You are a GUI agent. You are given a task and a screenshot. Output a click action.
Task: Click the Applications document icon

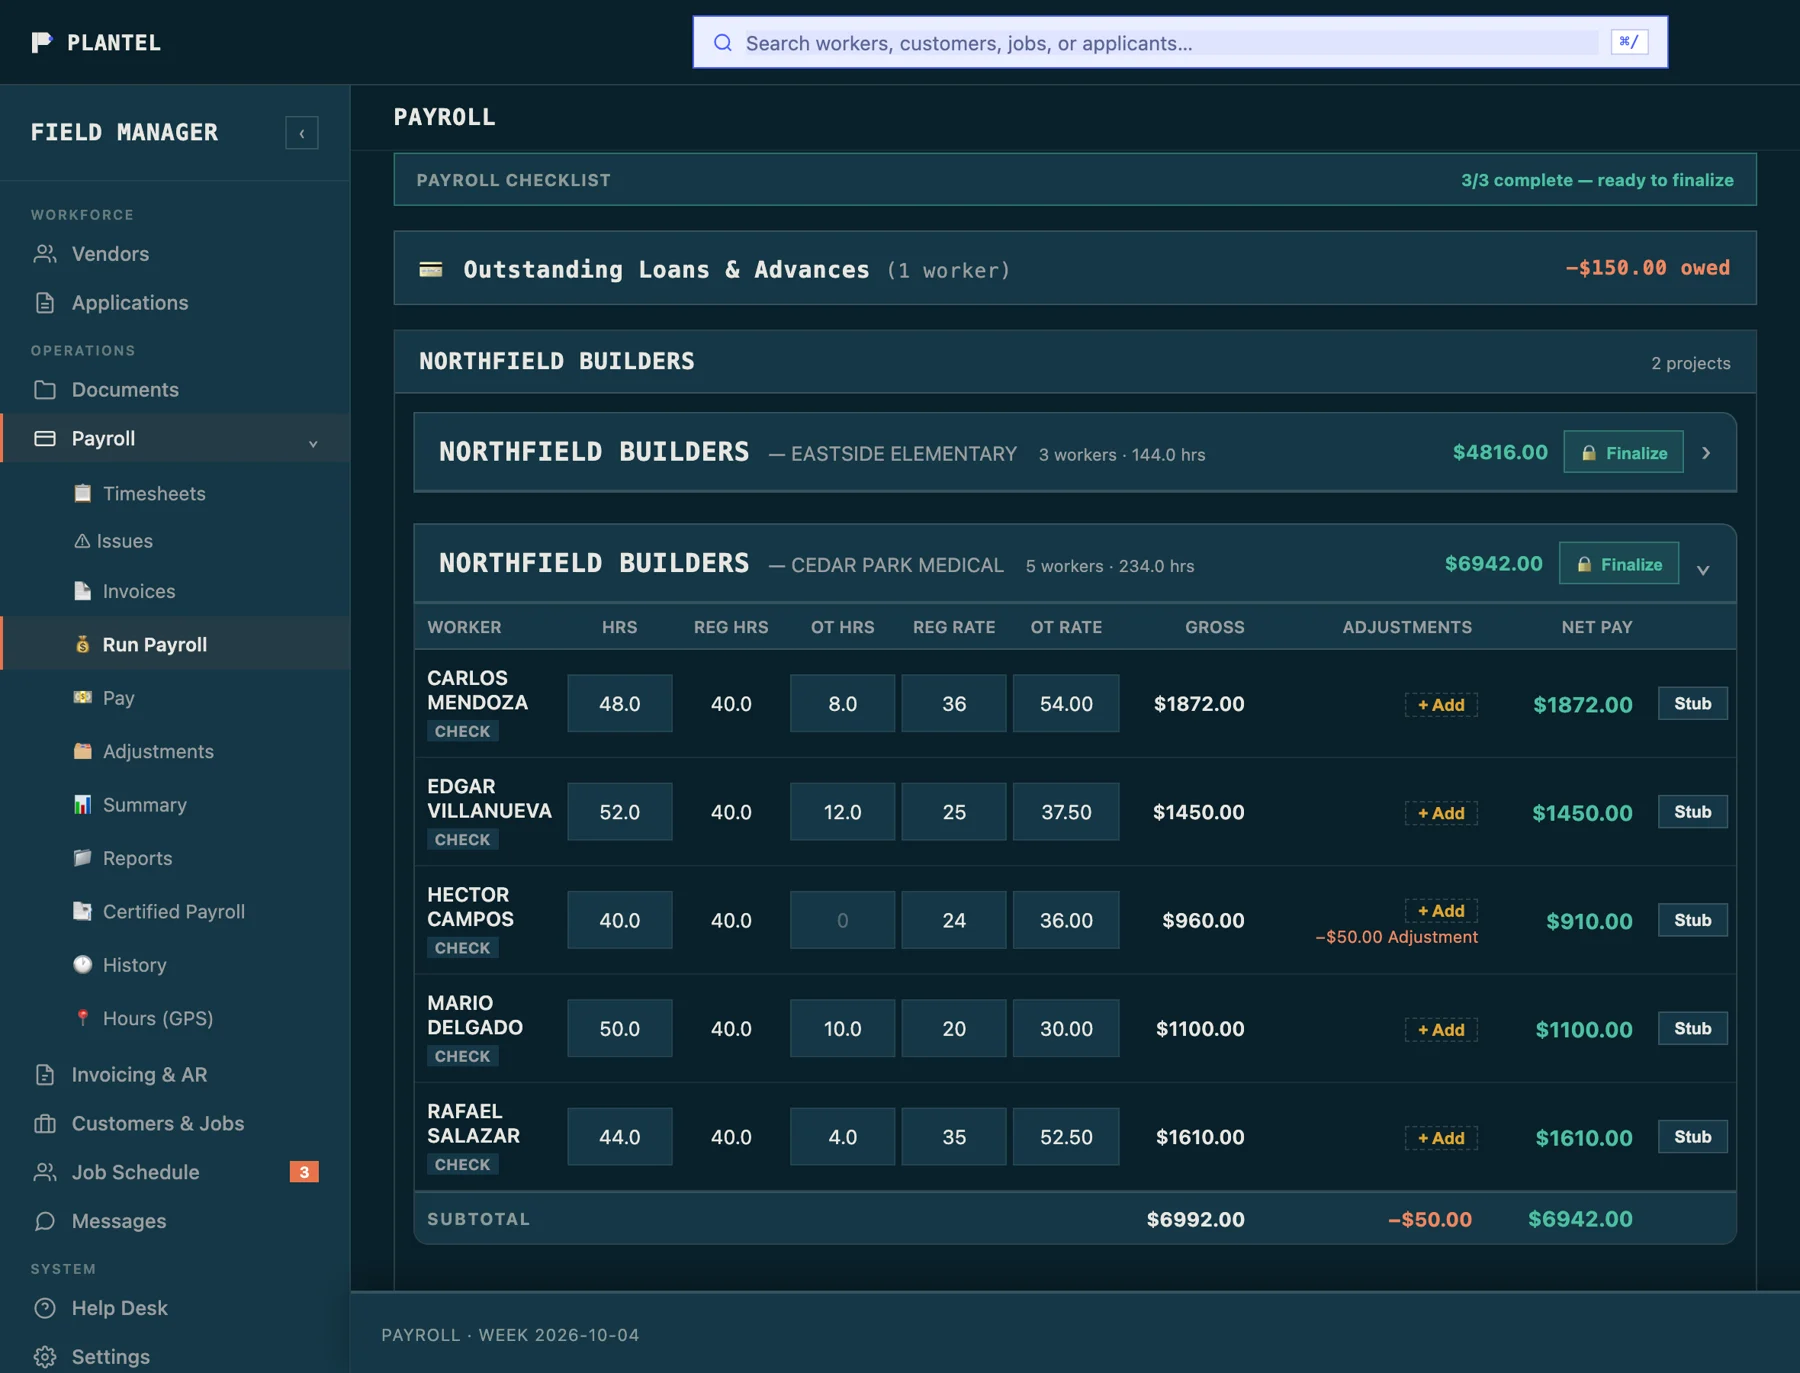(x=45, y=303)
